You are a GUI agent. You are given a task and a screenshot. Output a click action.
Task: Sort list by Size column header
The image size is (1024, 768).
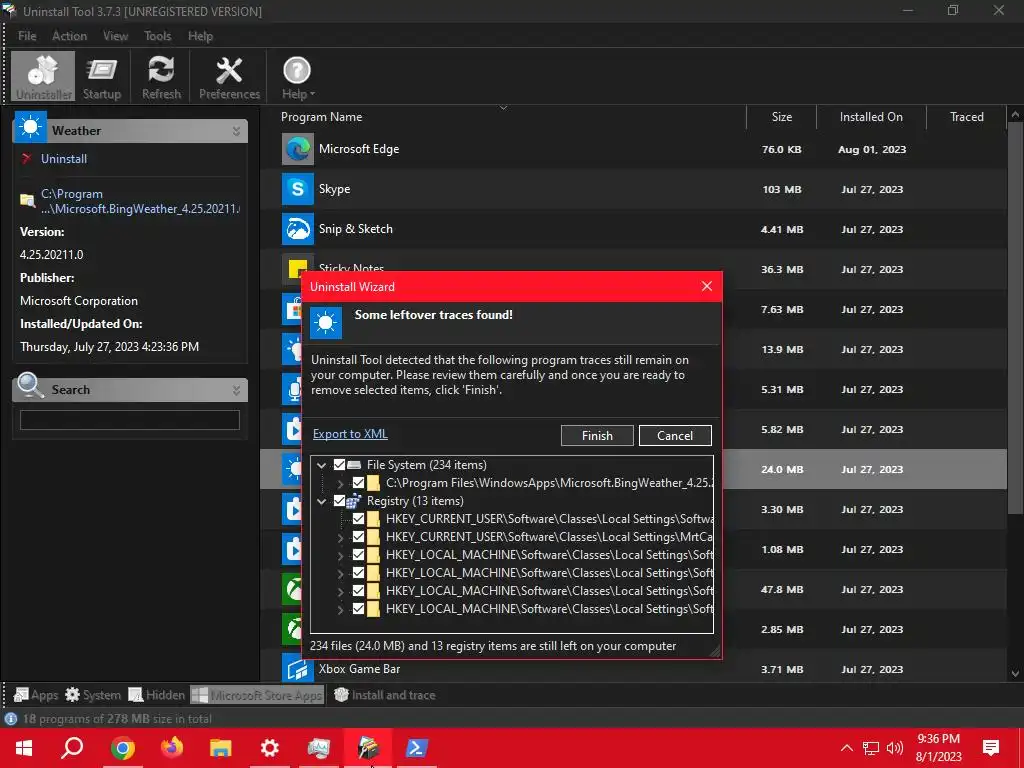781,117
